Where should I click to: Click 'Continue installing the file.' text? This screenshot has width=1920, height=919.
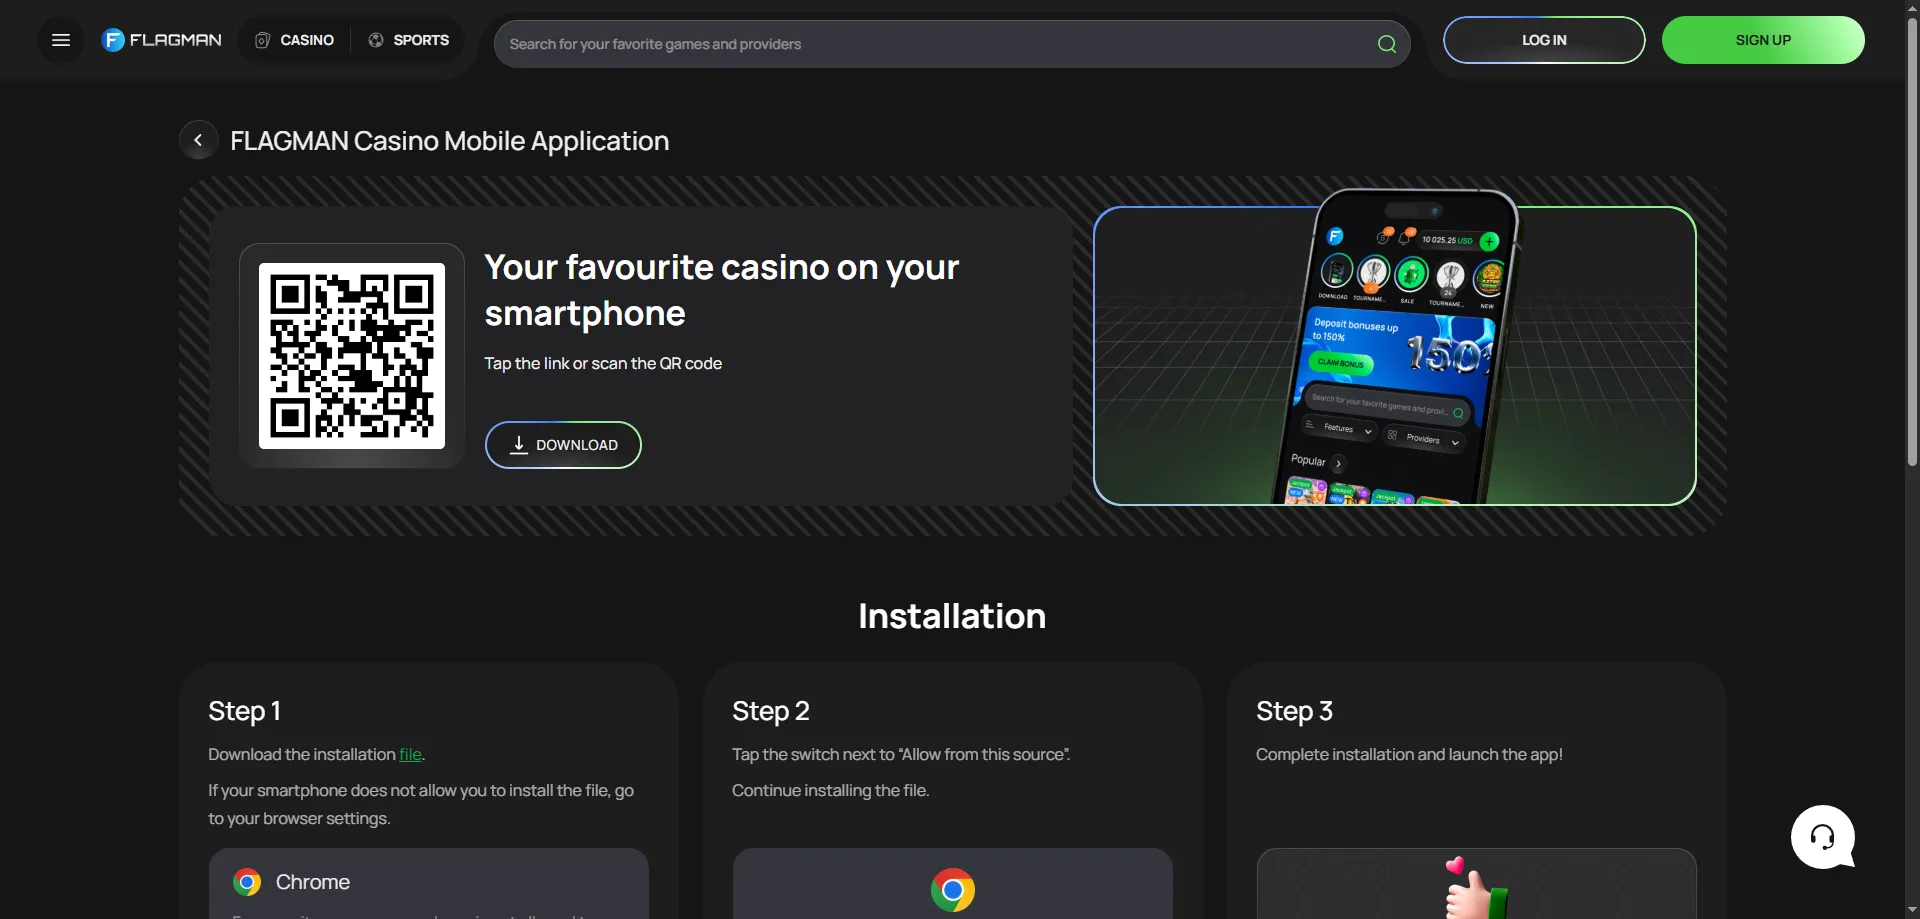point(830,791)
